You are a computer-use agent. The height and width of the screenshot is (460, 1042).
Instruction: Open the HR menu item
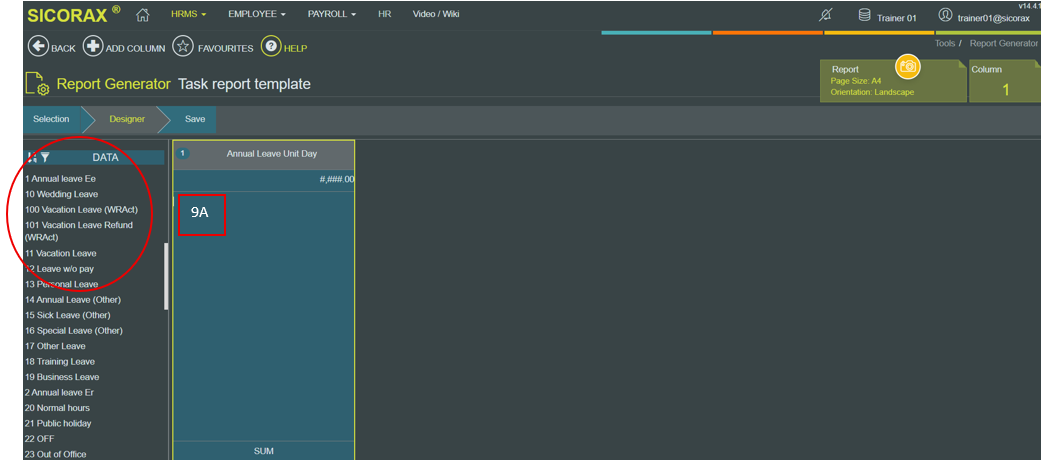(384, 14)
